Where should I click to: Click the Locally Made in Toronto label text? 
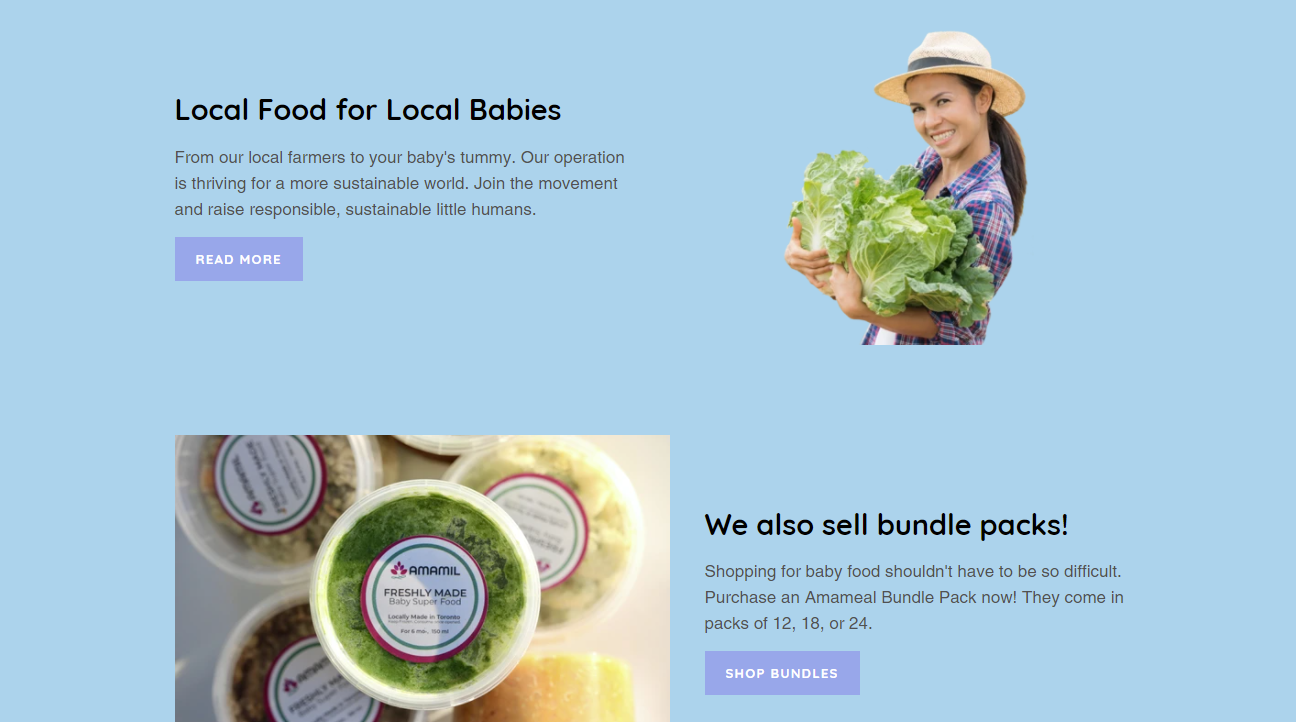425,617
